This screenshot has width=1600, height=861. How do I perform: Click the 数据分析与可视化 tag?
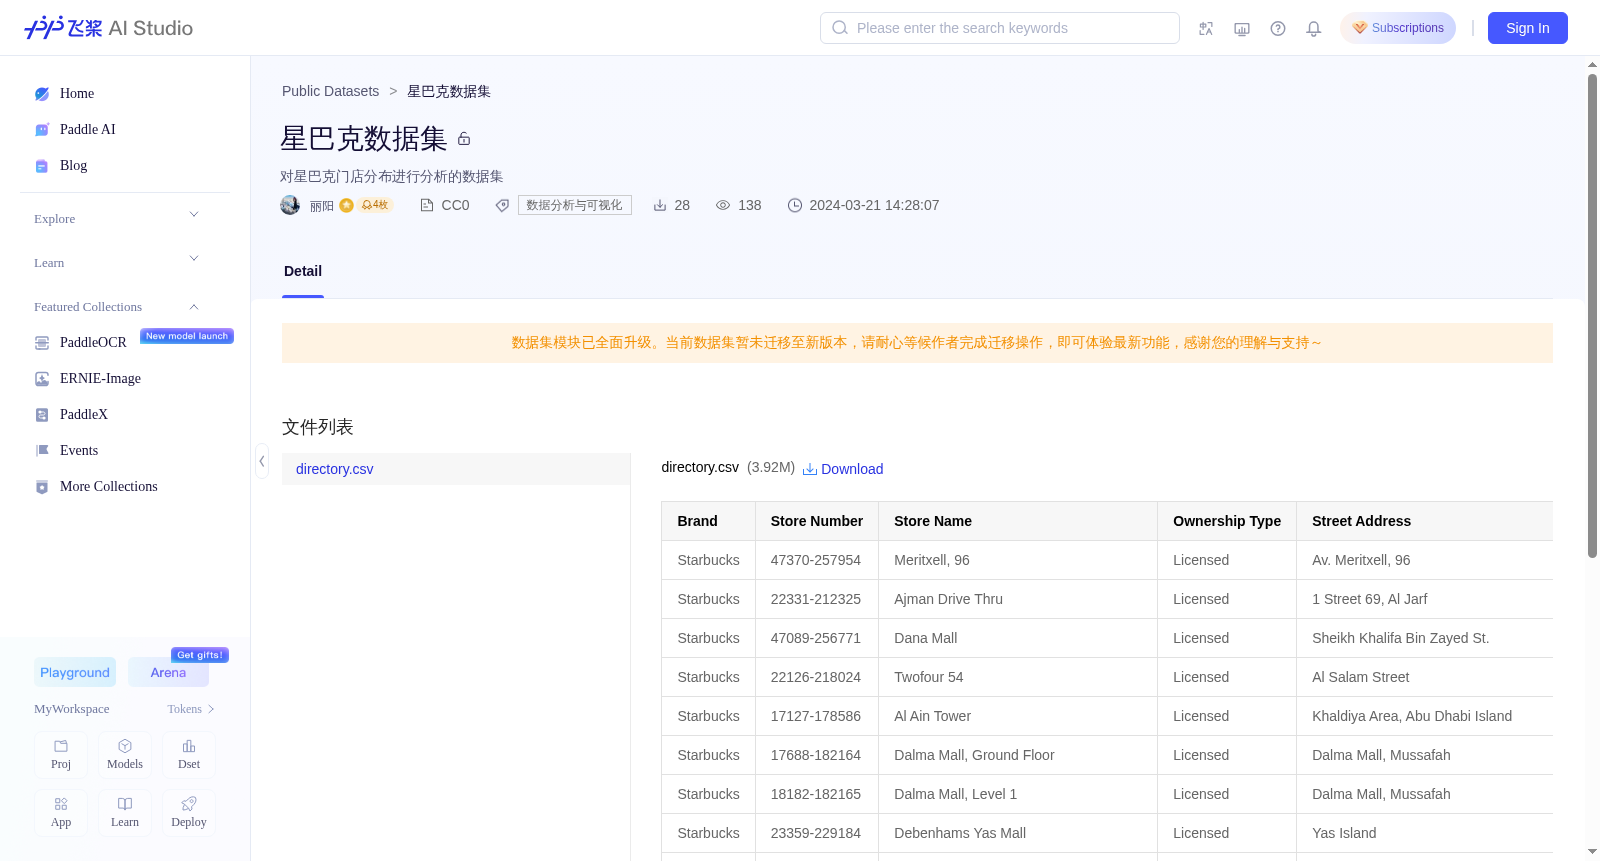[x=575, y=205]
